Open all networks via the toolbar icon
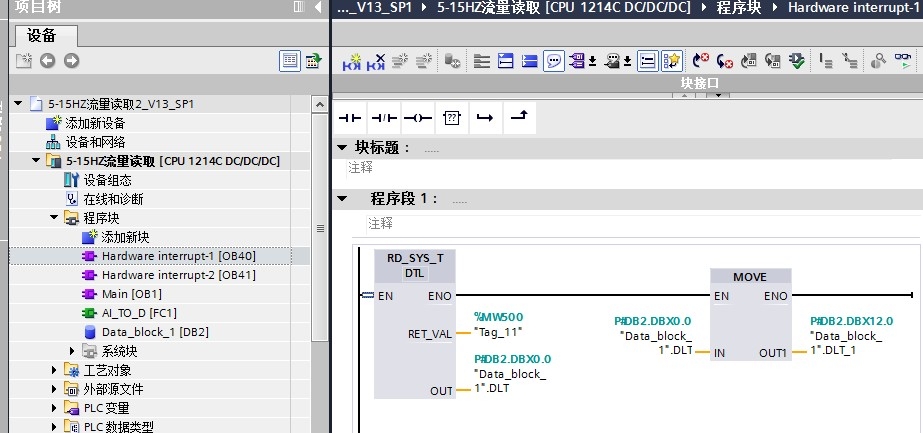Viewport: 923px width, 433px height. (x=482, y=61)
